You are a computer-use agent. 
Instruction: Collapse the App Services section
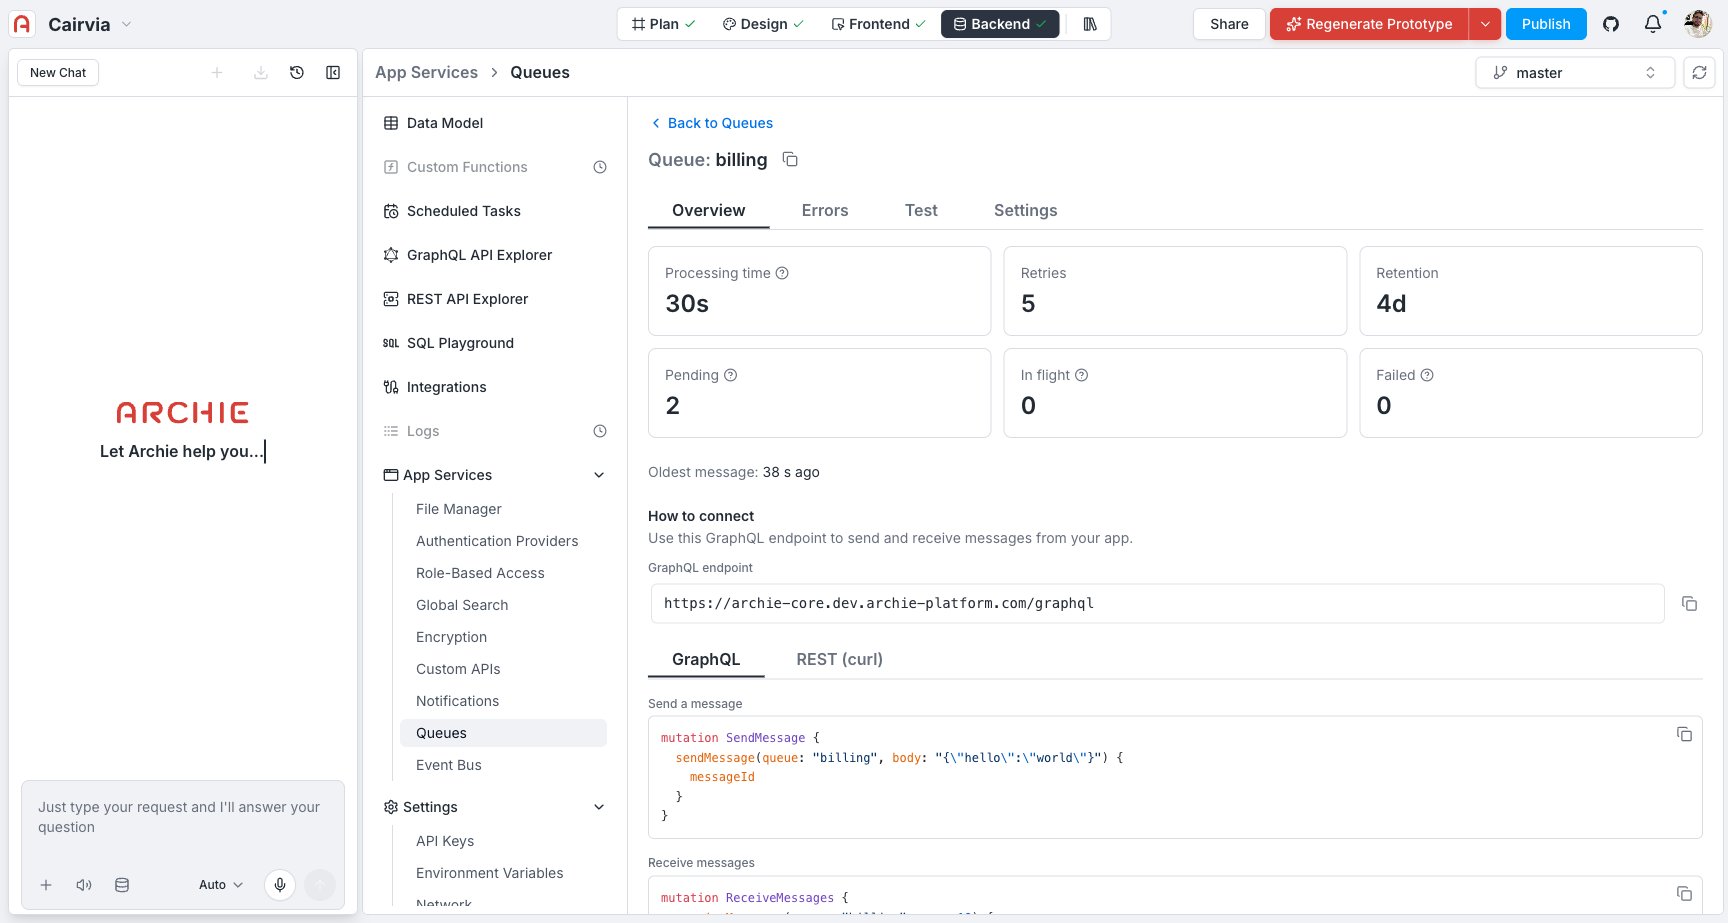[599, 475]
